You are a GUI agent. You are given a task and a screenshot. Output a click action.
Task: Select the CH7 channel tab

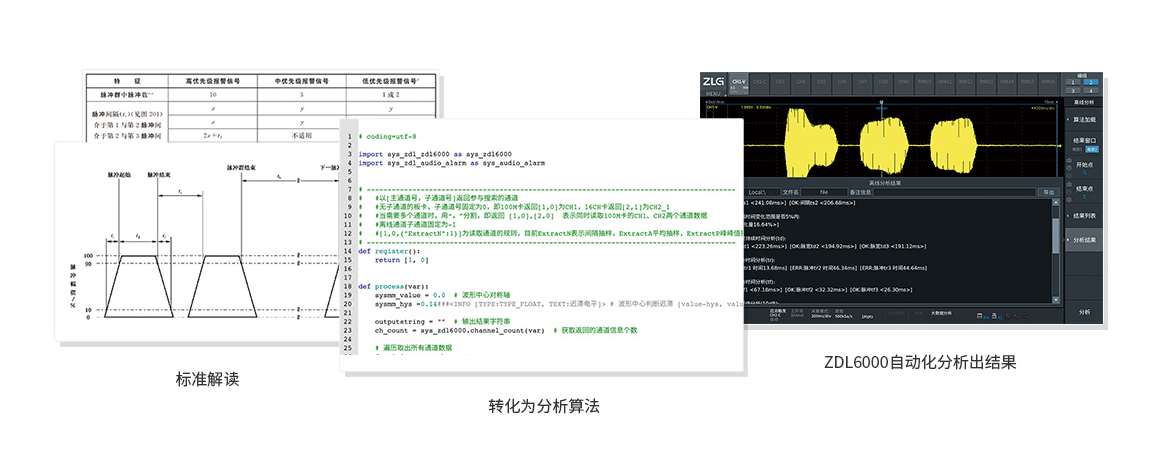point(863,84)
